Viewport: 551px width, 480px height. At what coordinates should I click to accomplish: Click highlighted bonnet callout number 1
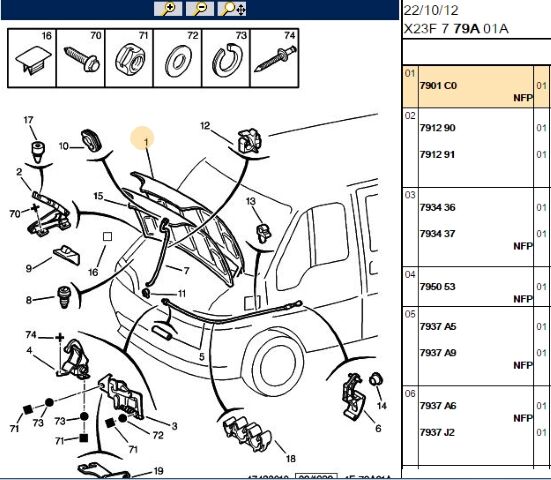pyautogui.click(x=146, y=142)
